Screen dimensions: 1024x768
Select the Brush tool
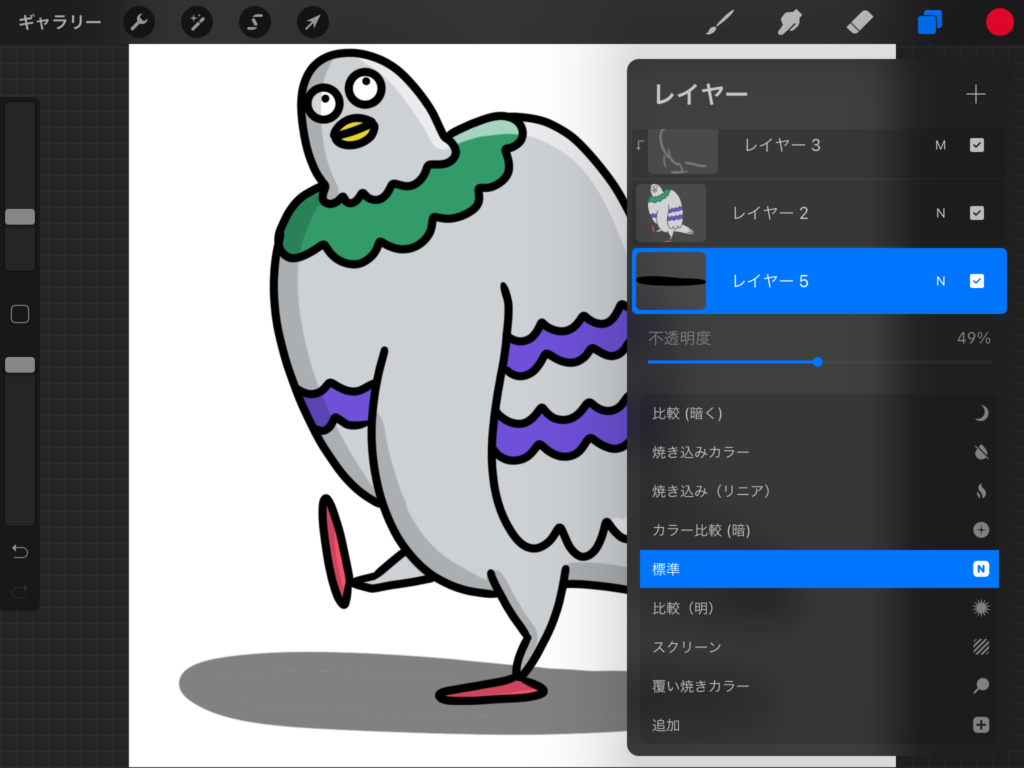point(719,21)
